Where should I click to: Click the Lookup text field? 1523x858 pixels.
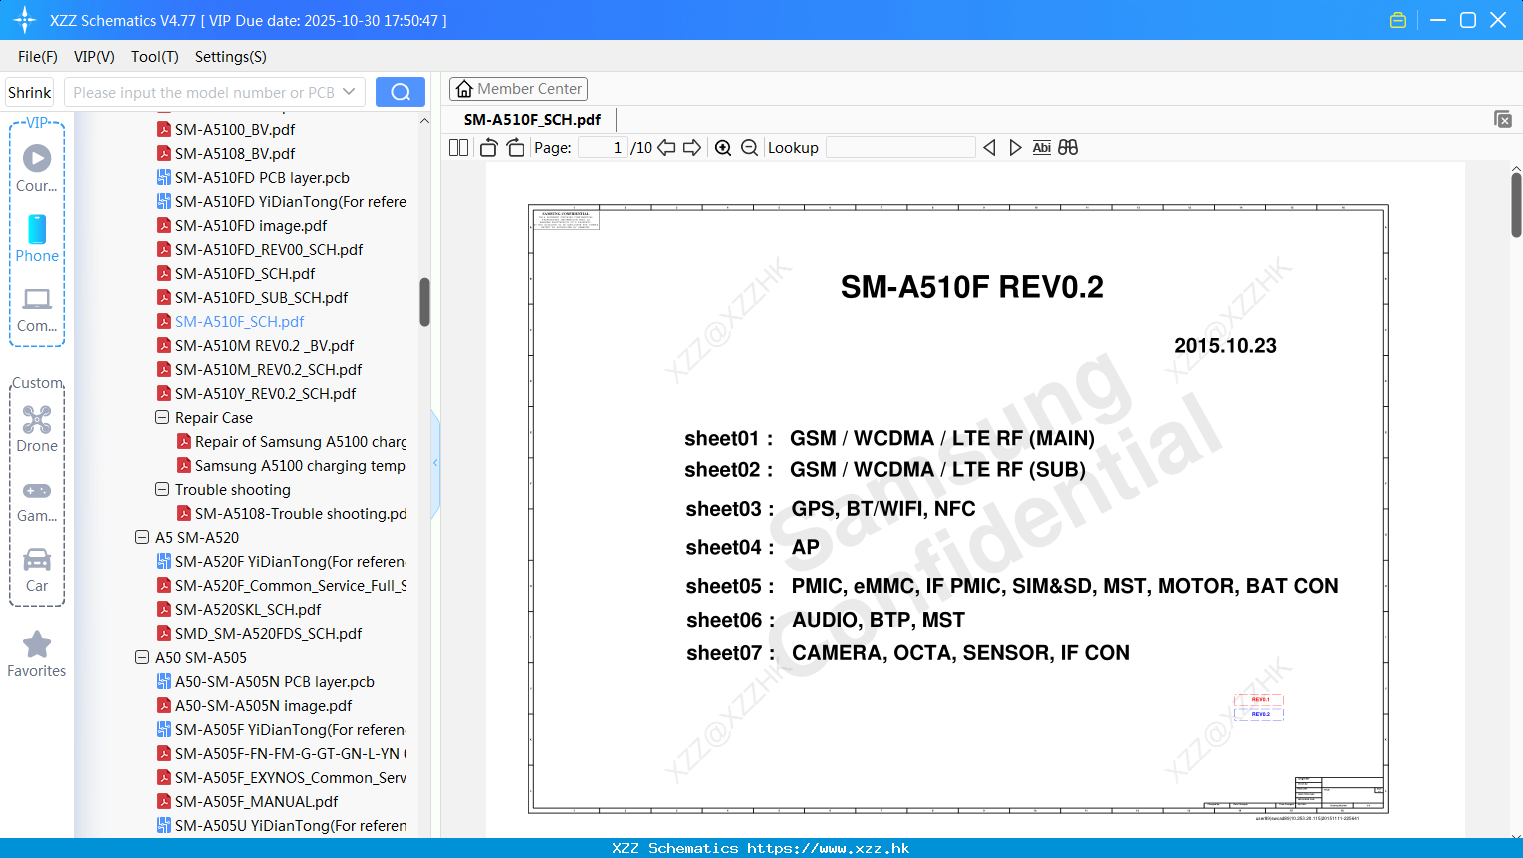coord(901,148)
